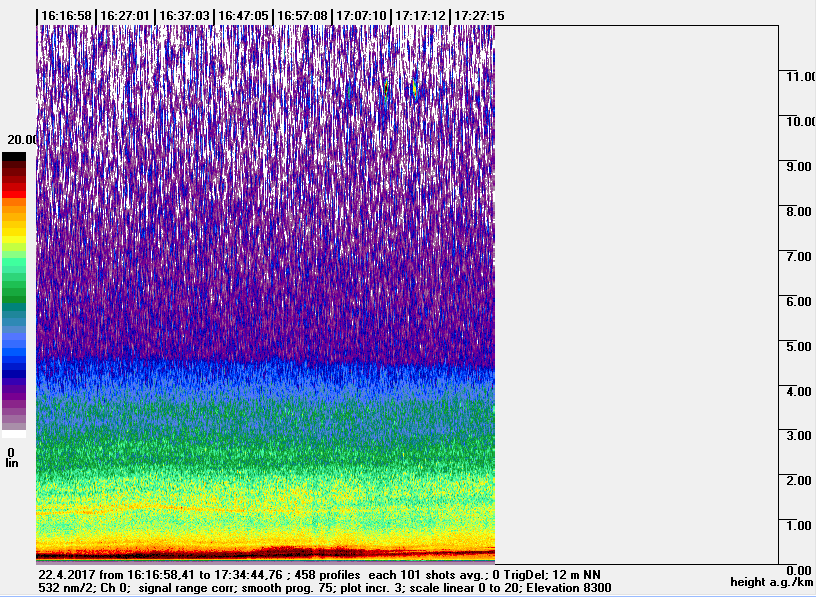
Task: Click the '458 profiles' text in footer
Action: point(327,575)
